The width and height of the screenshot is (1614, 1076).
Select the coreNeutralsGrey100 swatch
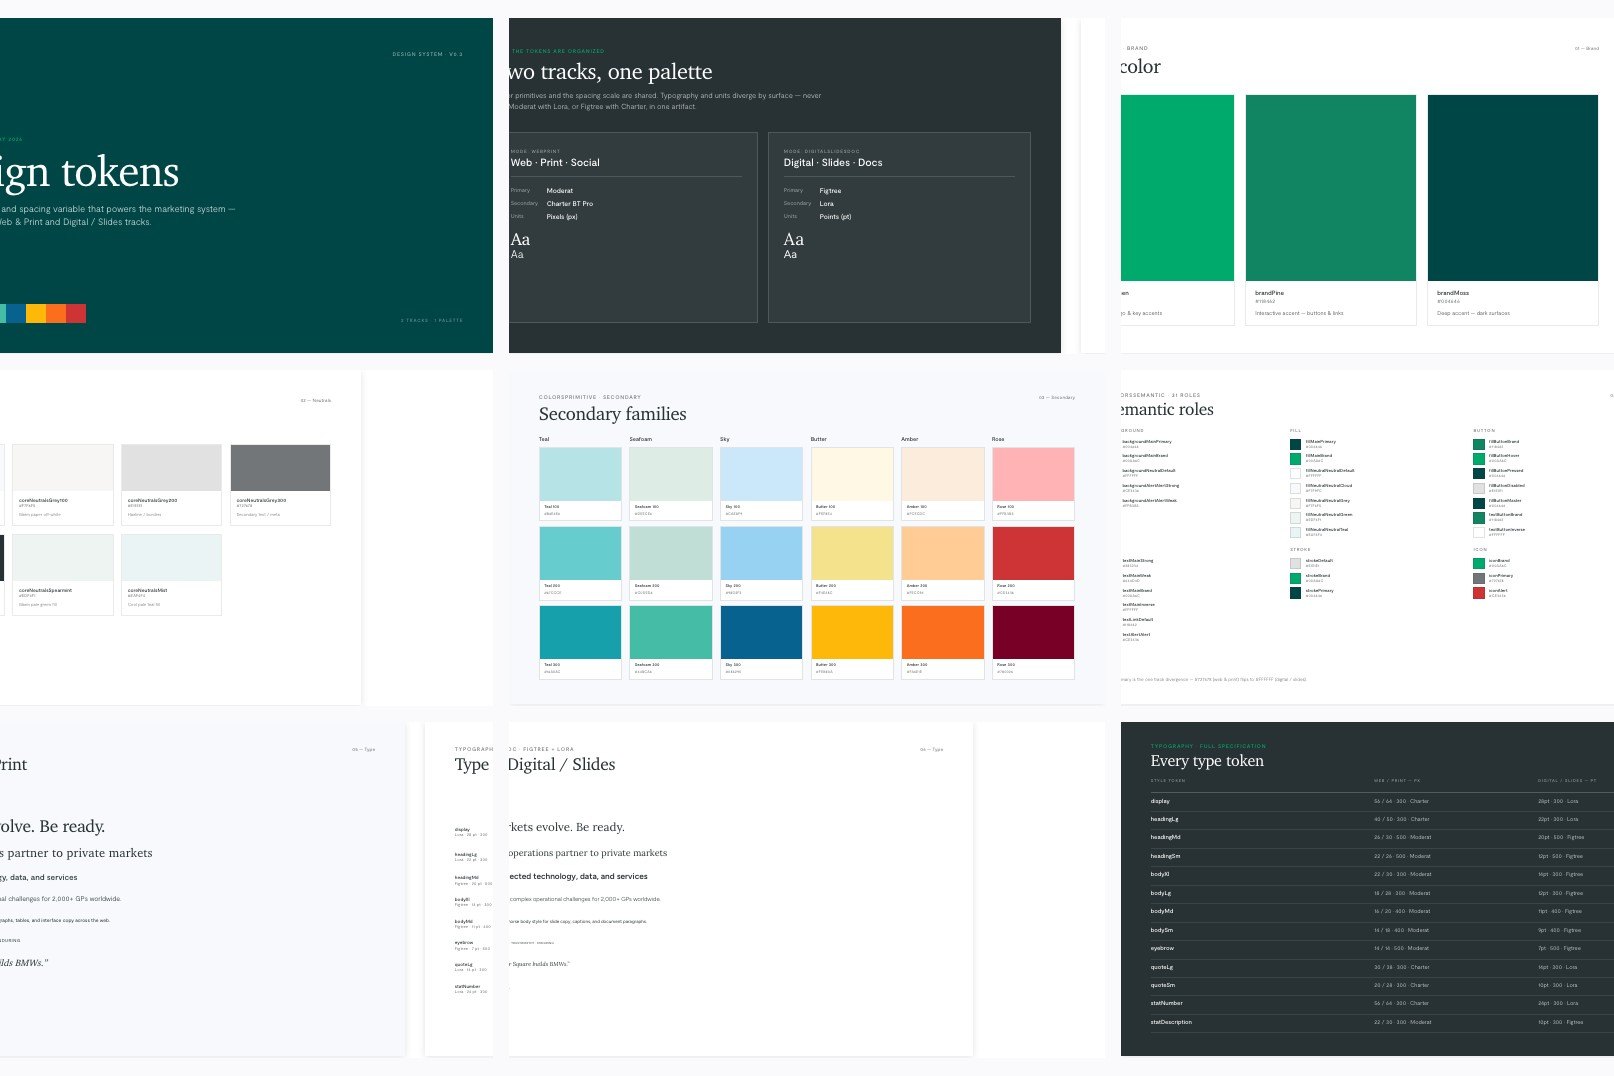point(63,468)
